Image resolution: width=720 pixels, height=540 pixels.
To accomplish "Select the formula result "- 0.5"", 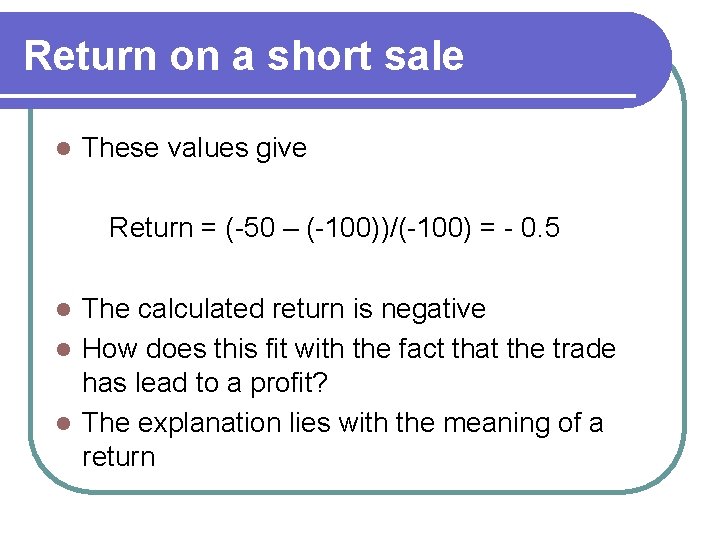I will (x=532, y=227).
